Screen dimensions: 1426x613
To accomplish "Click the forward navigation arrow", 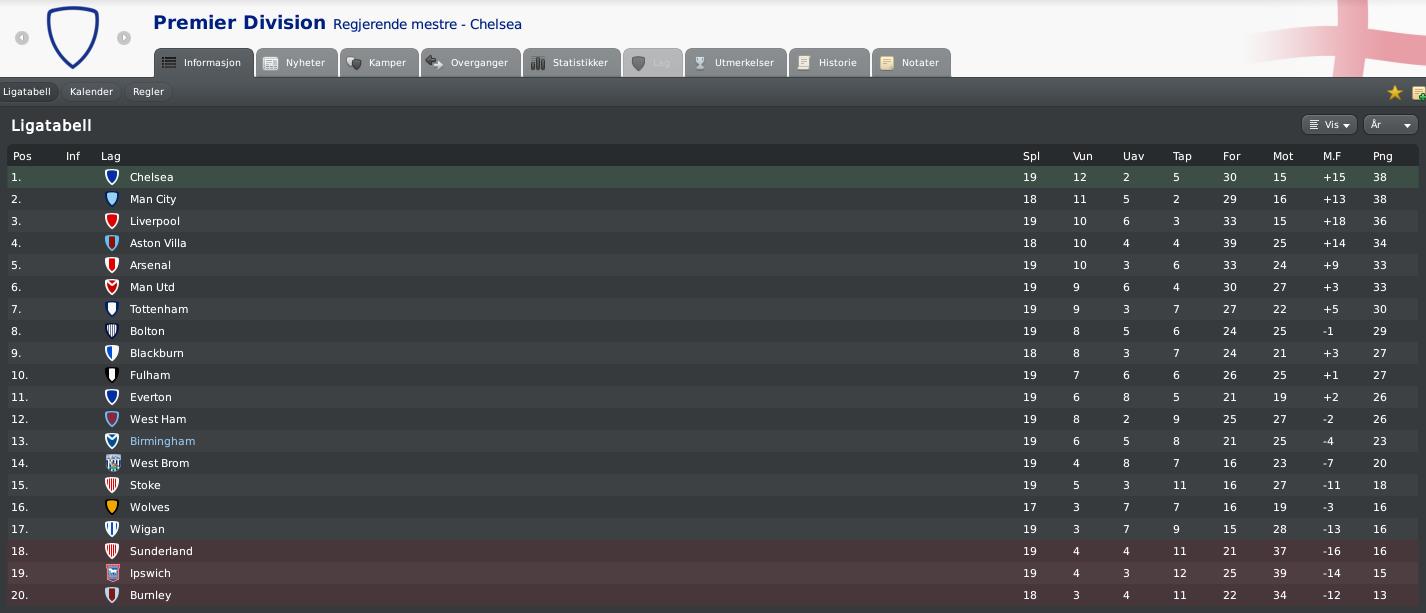I will click(x=124, y=38).
